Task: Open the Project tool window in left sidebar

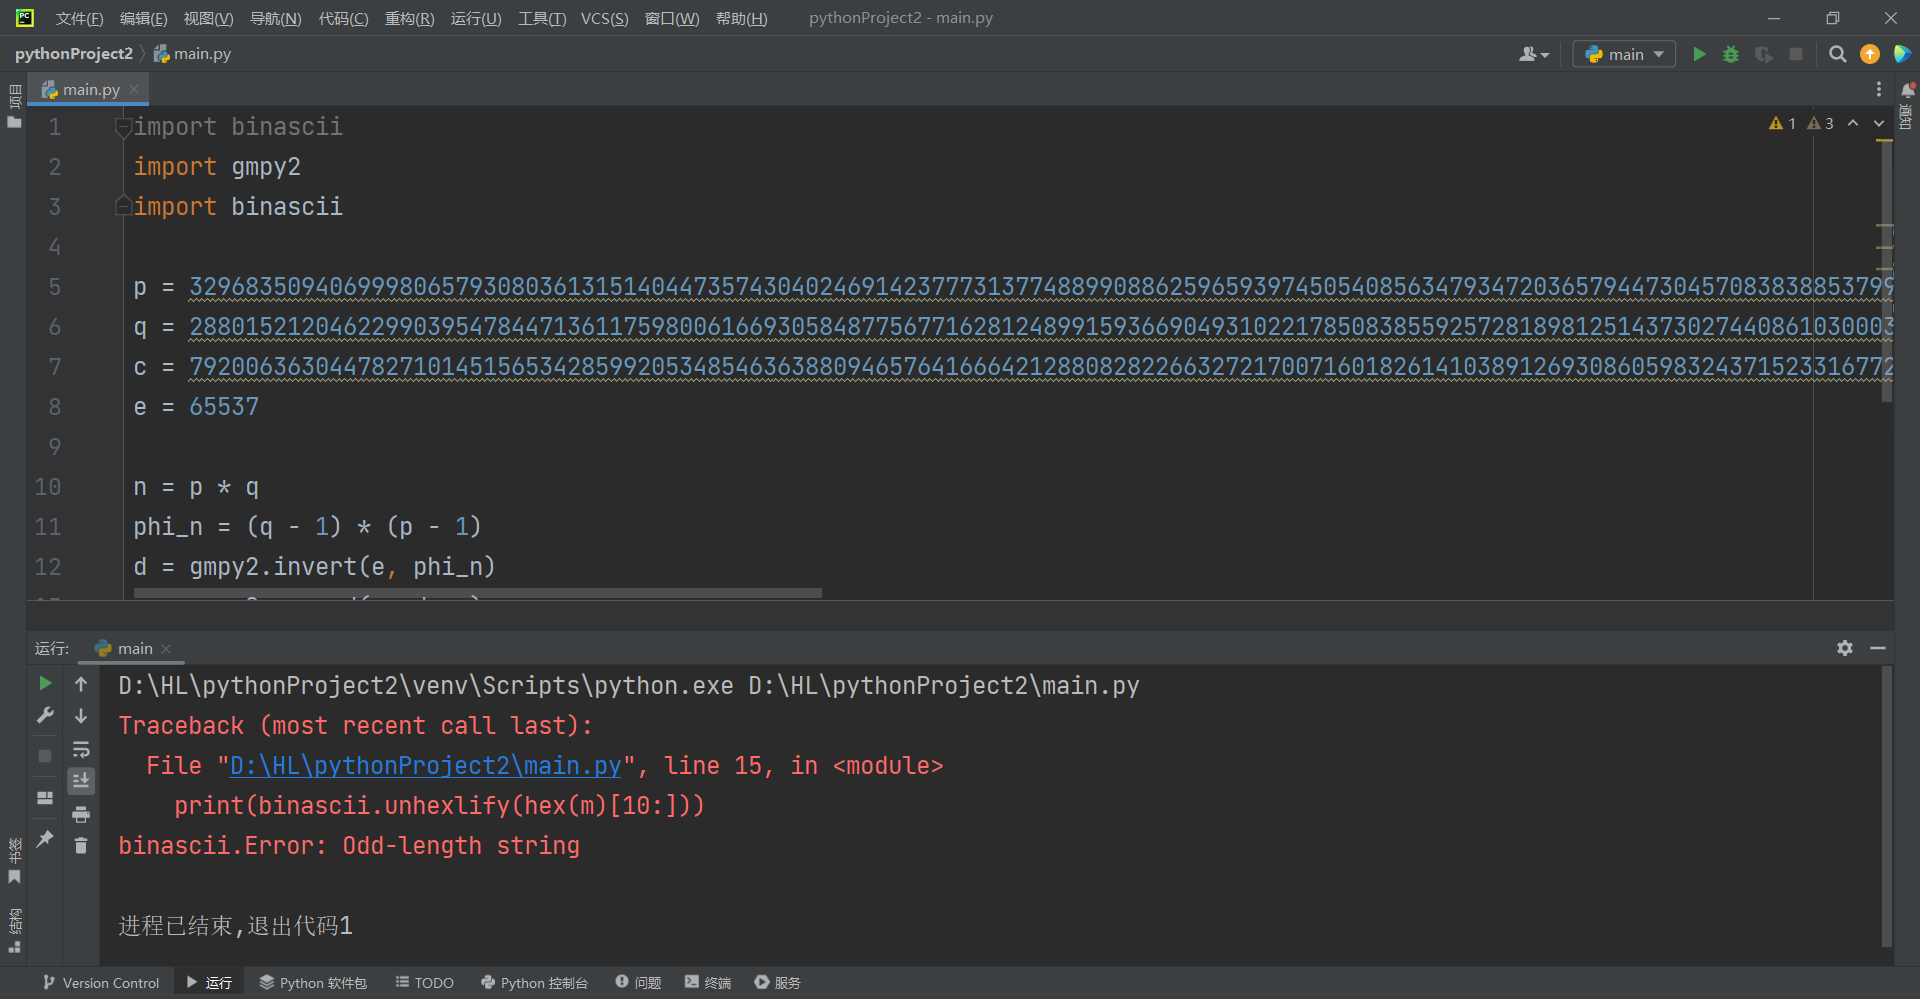Action: point(14,106)
